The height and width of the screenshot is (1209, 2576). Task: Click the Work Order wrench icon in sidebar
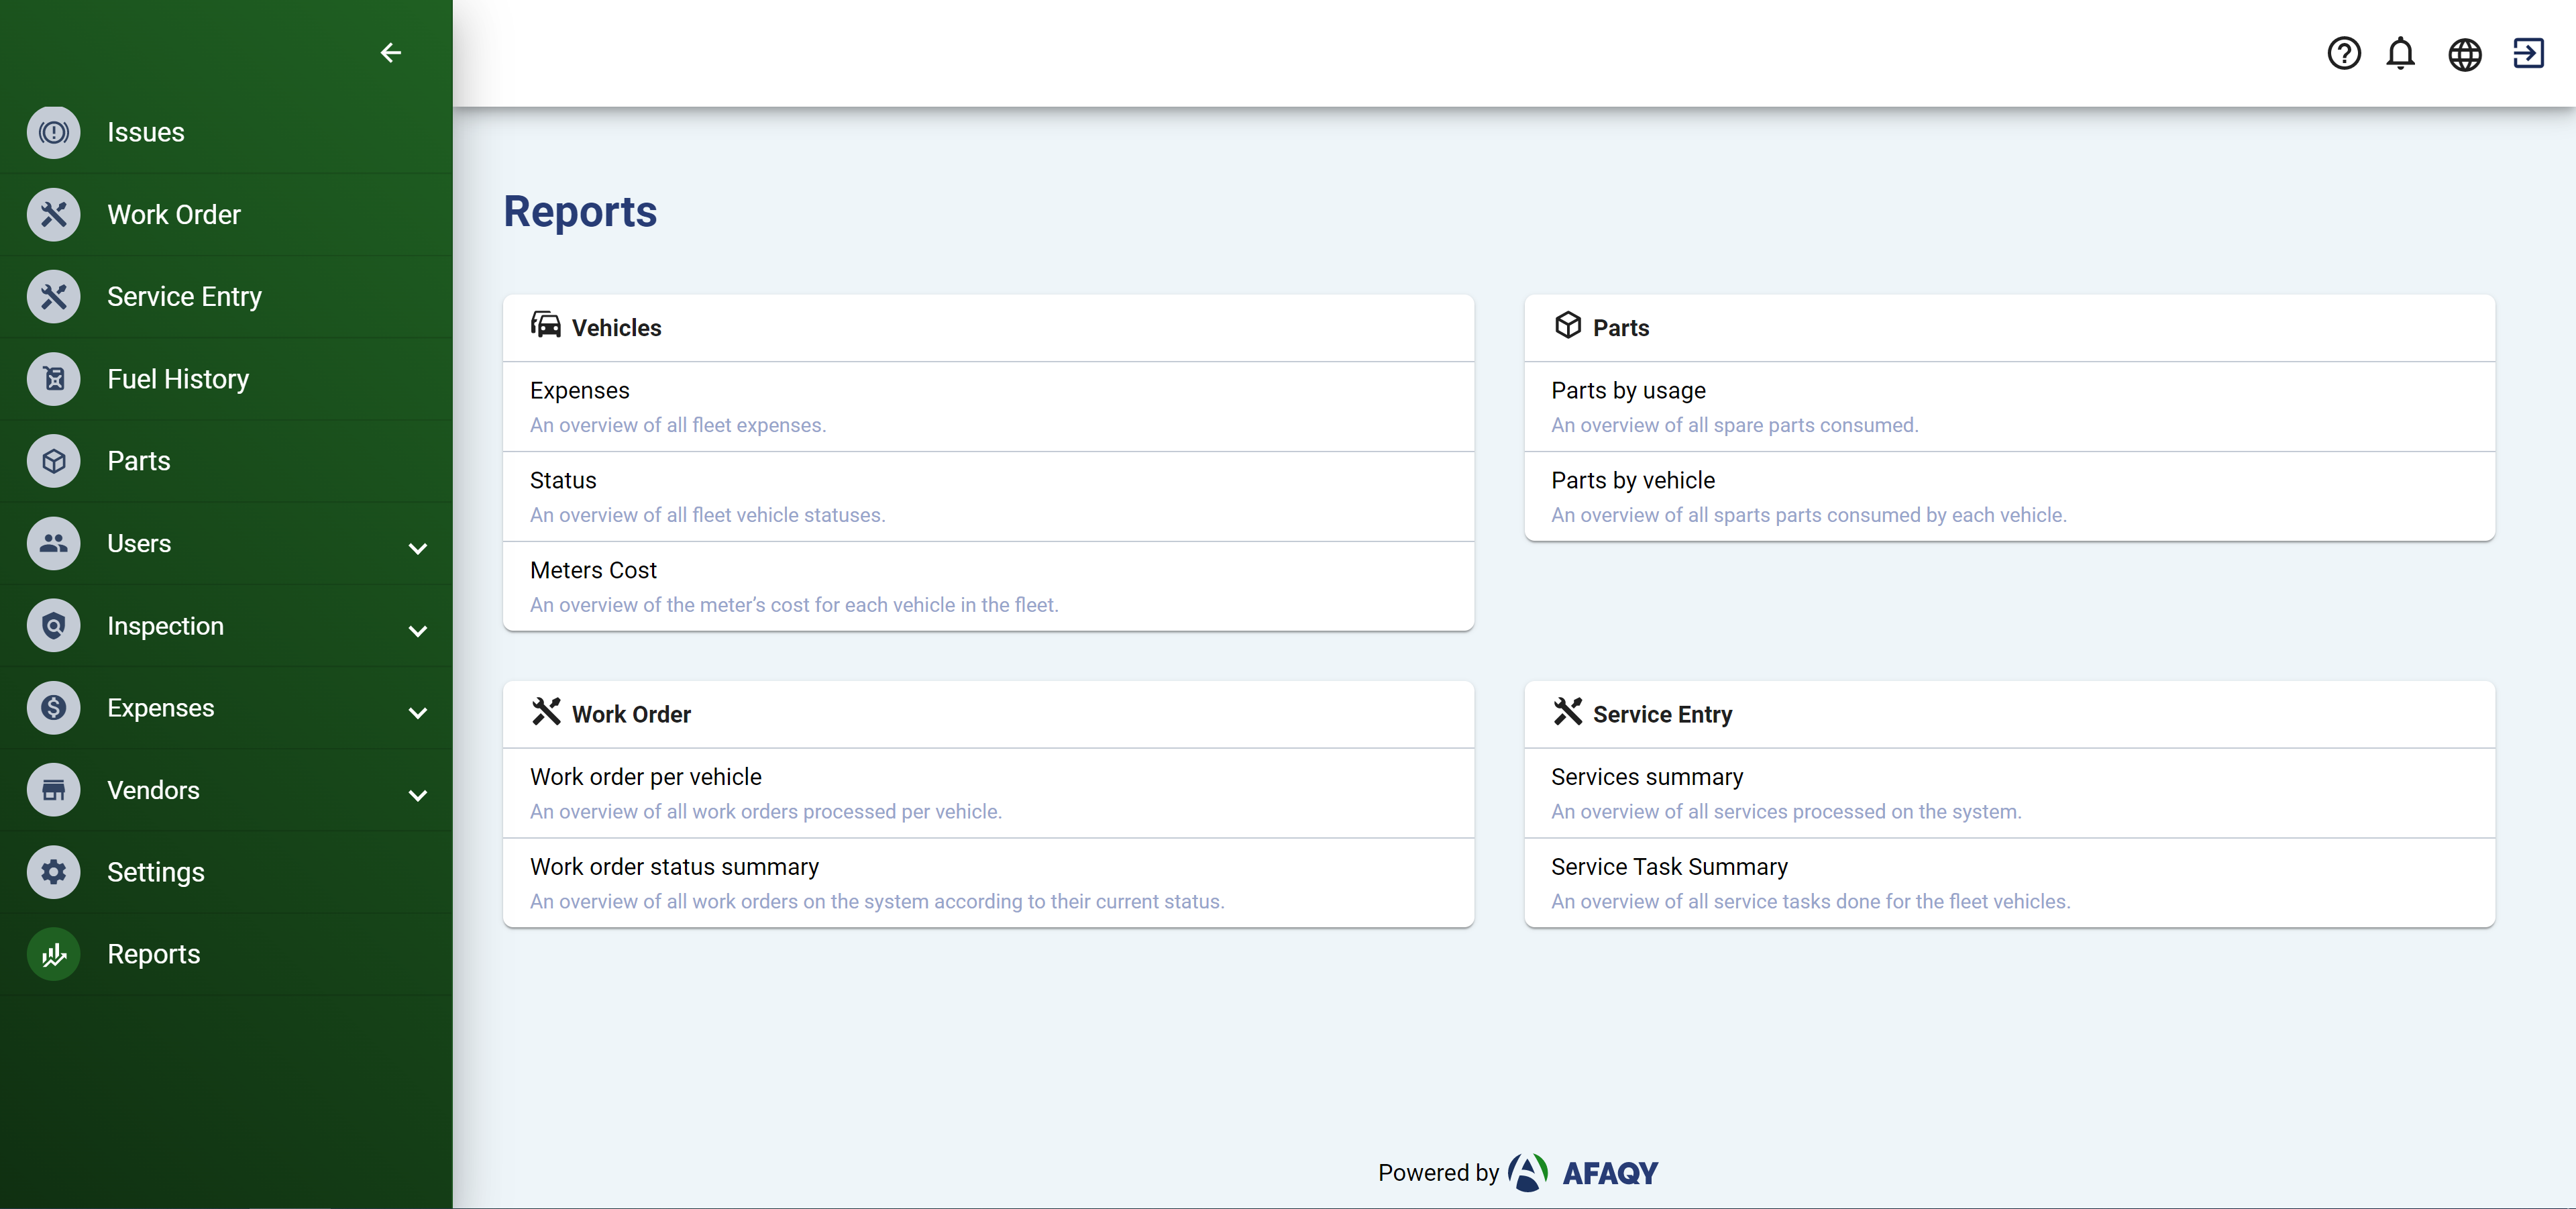pyautogui.click(x=54, y=214)
